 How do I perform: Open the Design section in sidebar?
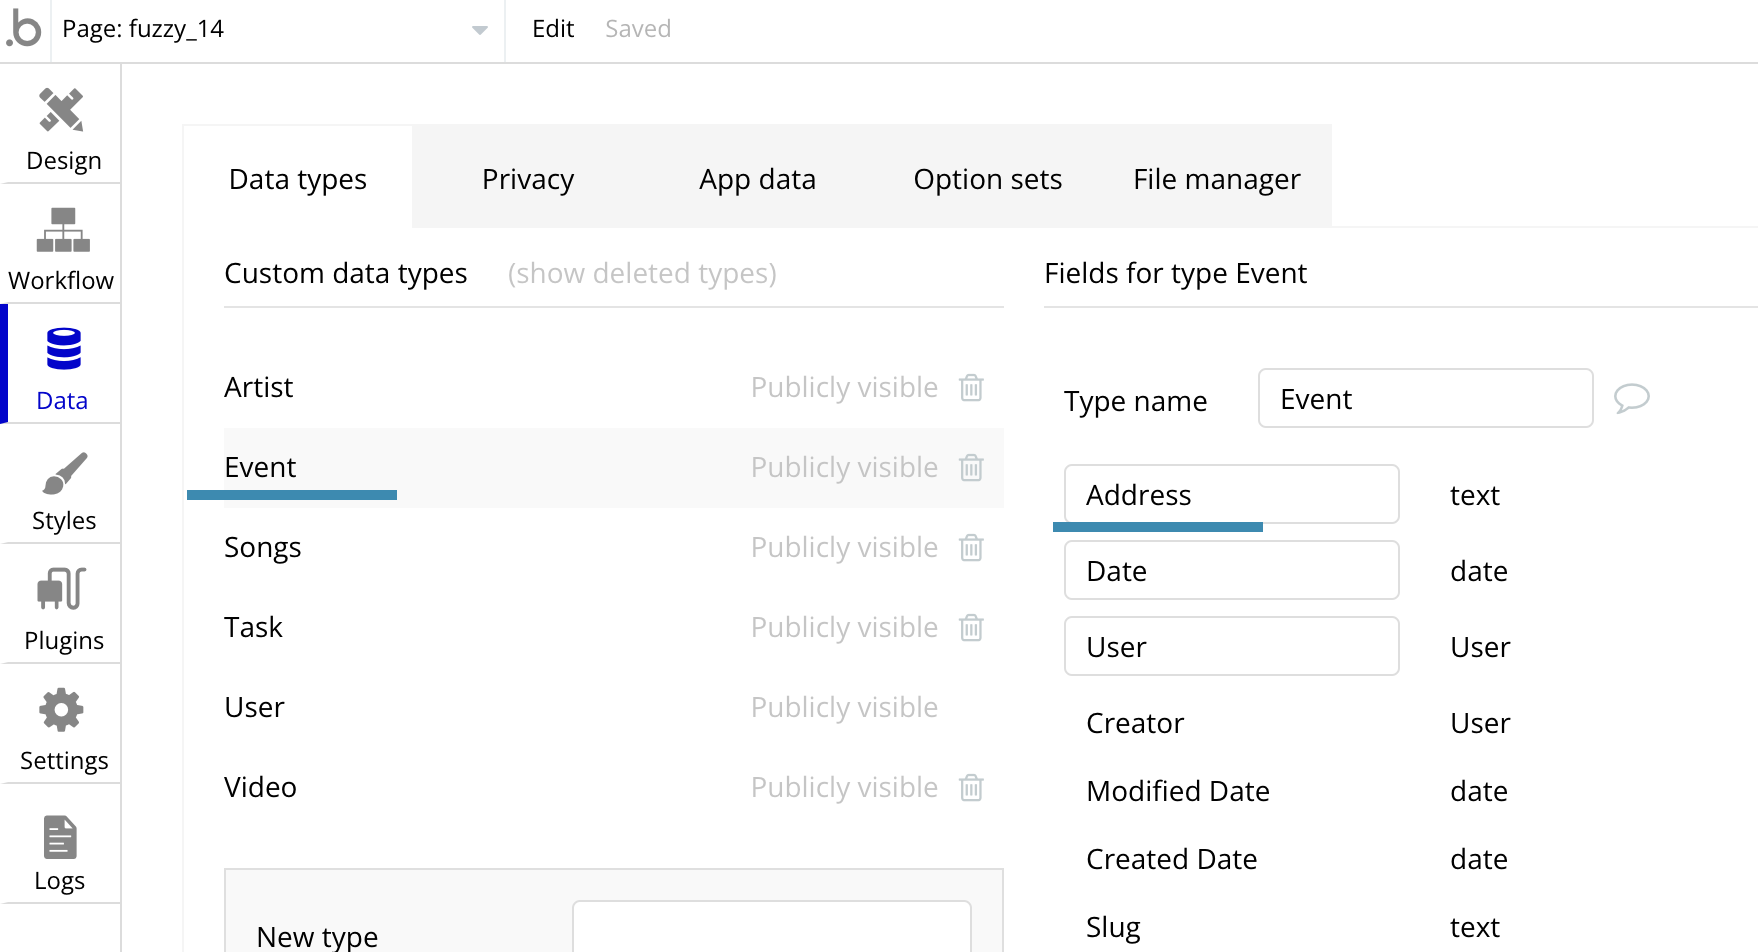(62, 130)
